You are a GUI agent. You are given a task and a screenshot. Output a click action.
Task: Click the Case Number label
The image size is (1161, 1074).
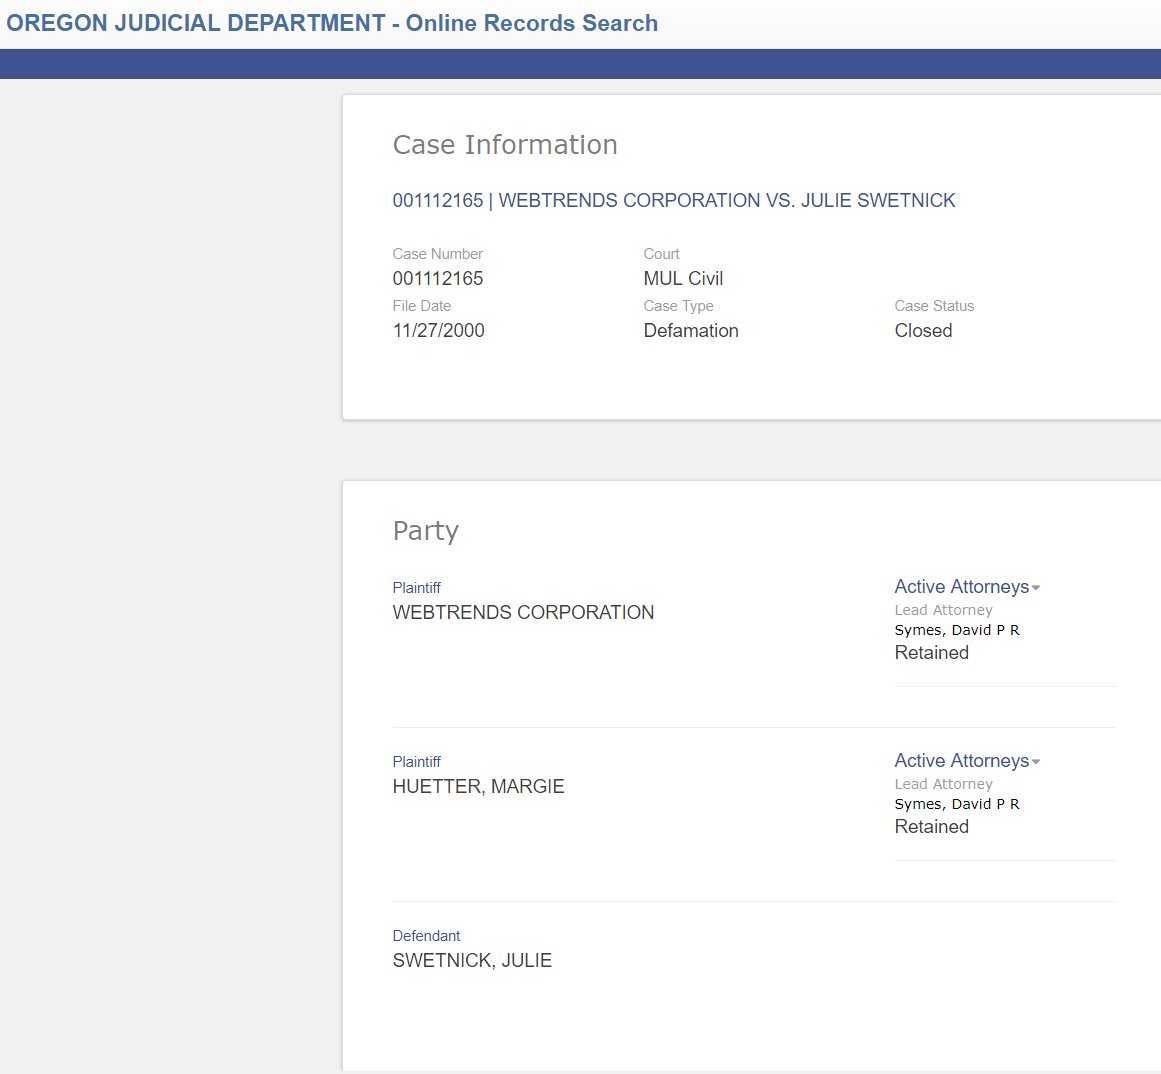438,254
